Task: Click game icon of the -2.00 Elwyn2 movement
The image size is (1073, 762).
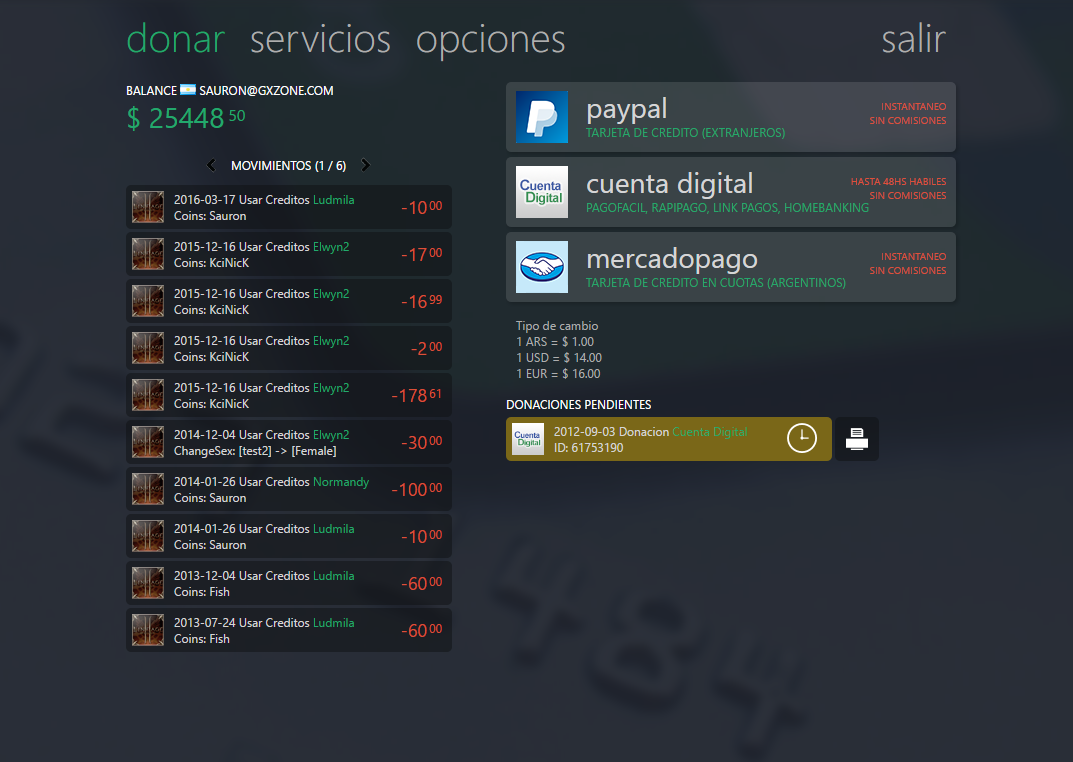Action: pos(148,348)
